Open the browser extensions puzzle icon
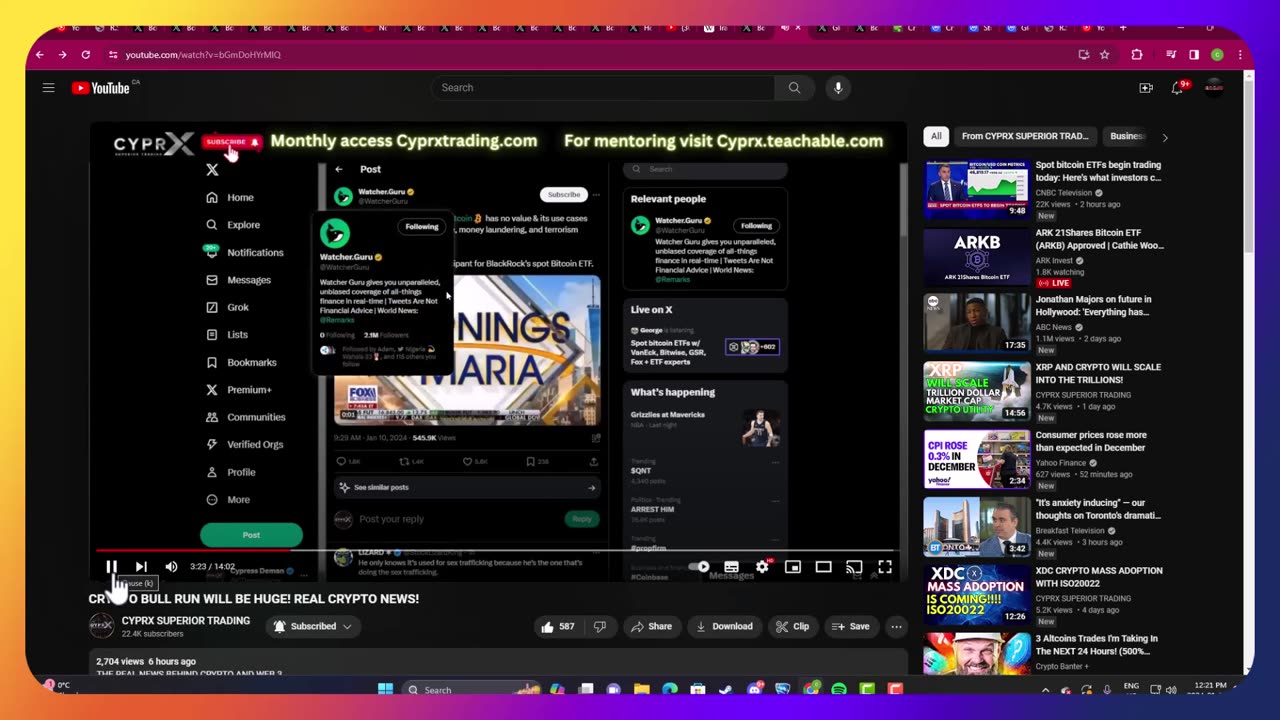Viewport: 1280px width, 720px height. click(x=1137, y=55)
